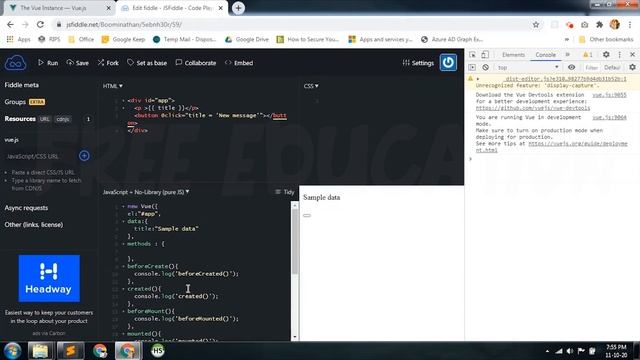Image resolution: width=640 pixels, height=360 pixels.
Task: Click the JSFiddle cloud logo
Action: (15, 63)
